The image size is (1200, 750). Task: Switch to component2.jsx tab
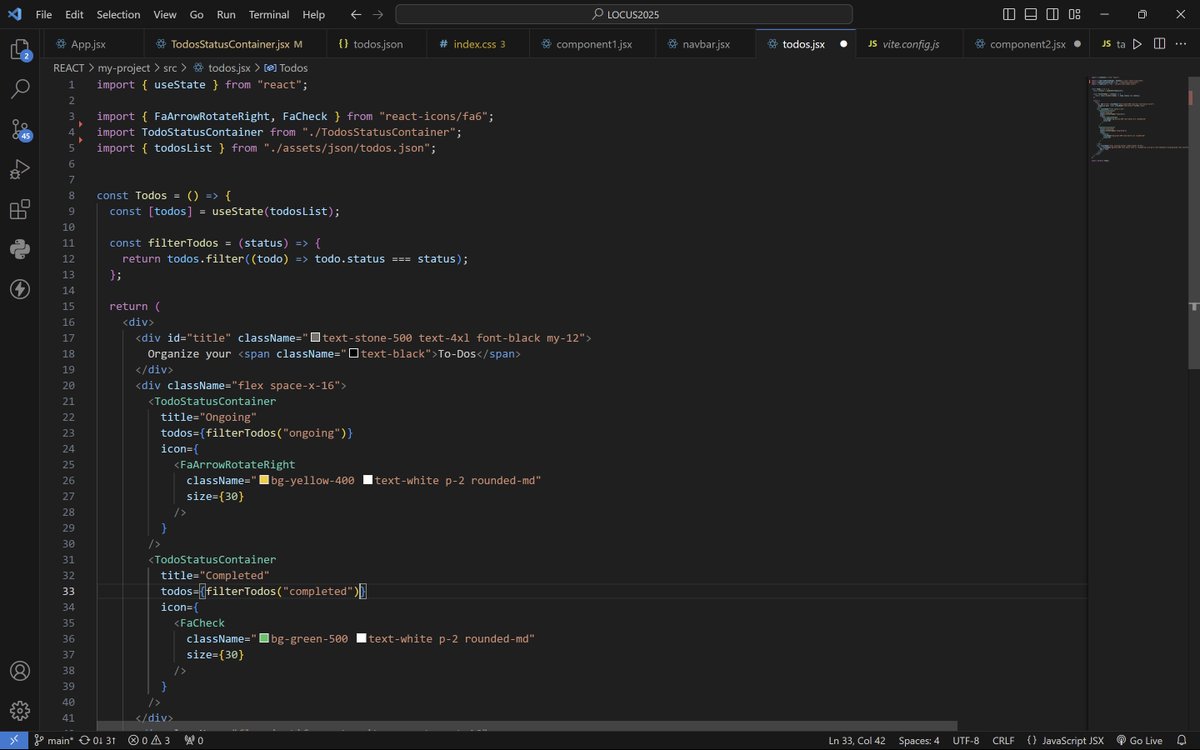pyautogui.click(x=1026, y=44)
